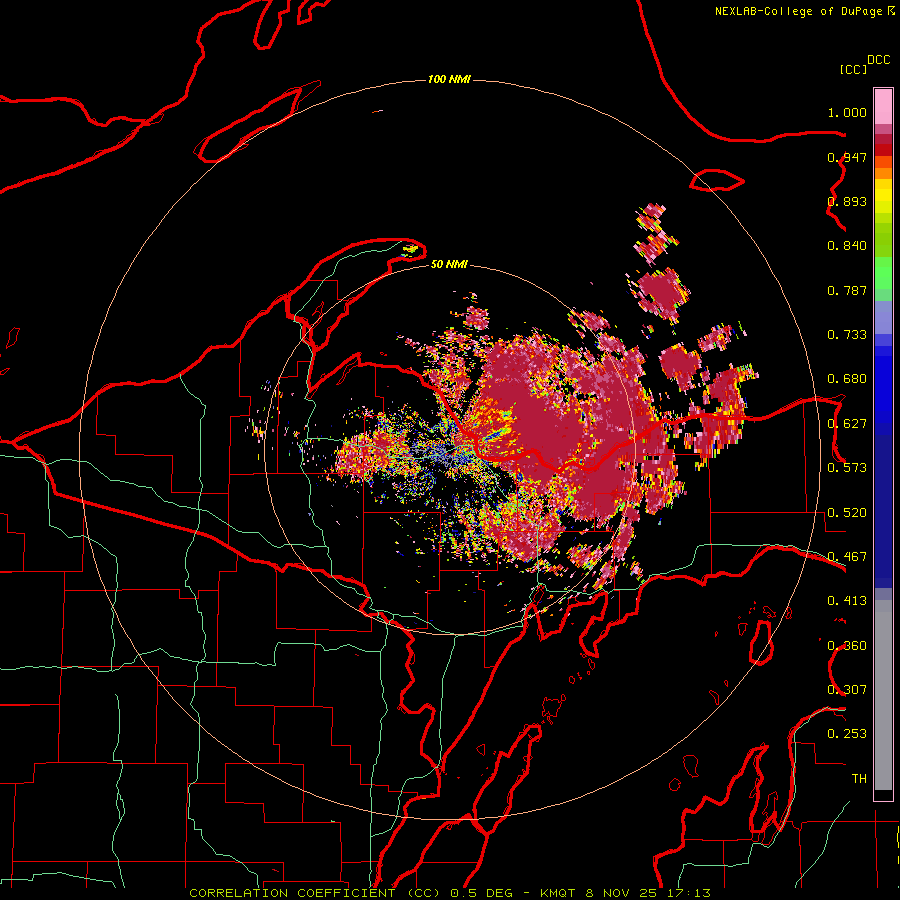
Task: Click the 0.627 color scale value
Action: [x=847, y=424]
